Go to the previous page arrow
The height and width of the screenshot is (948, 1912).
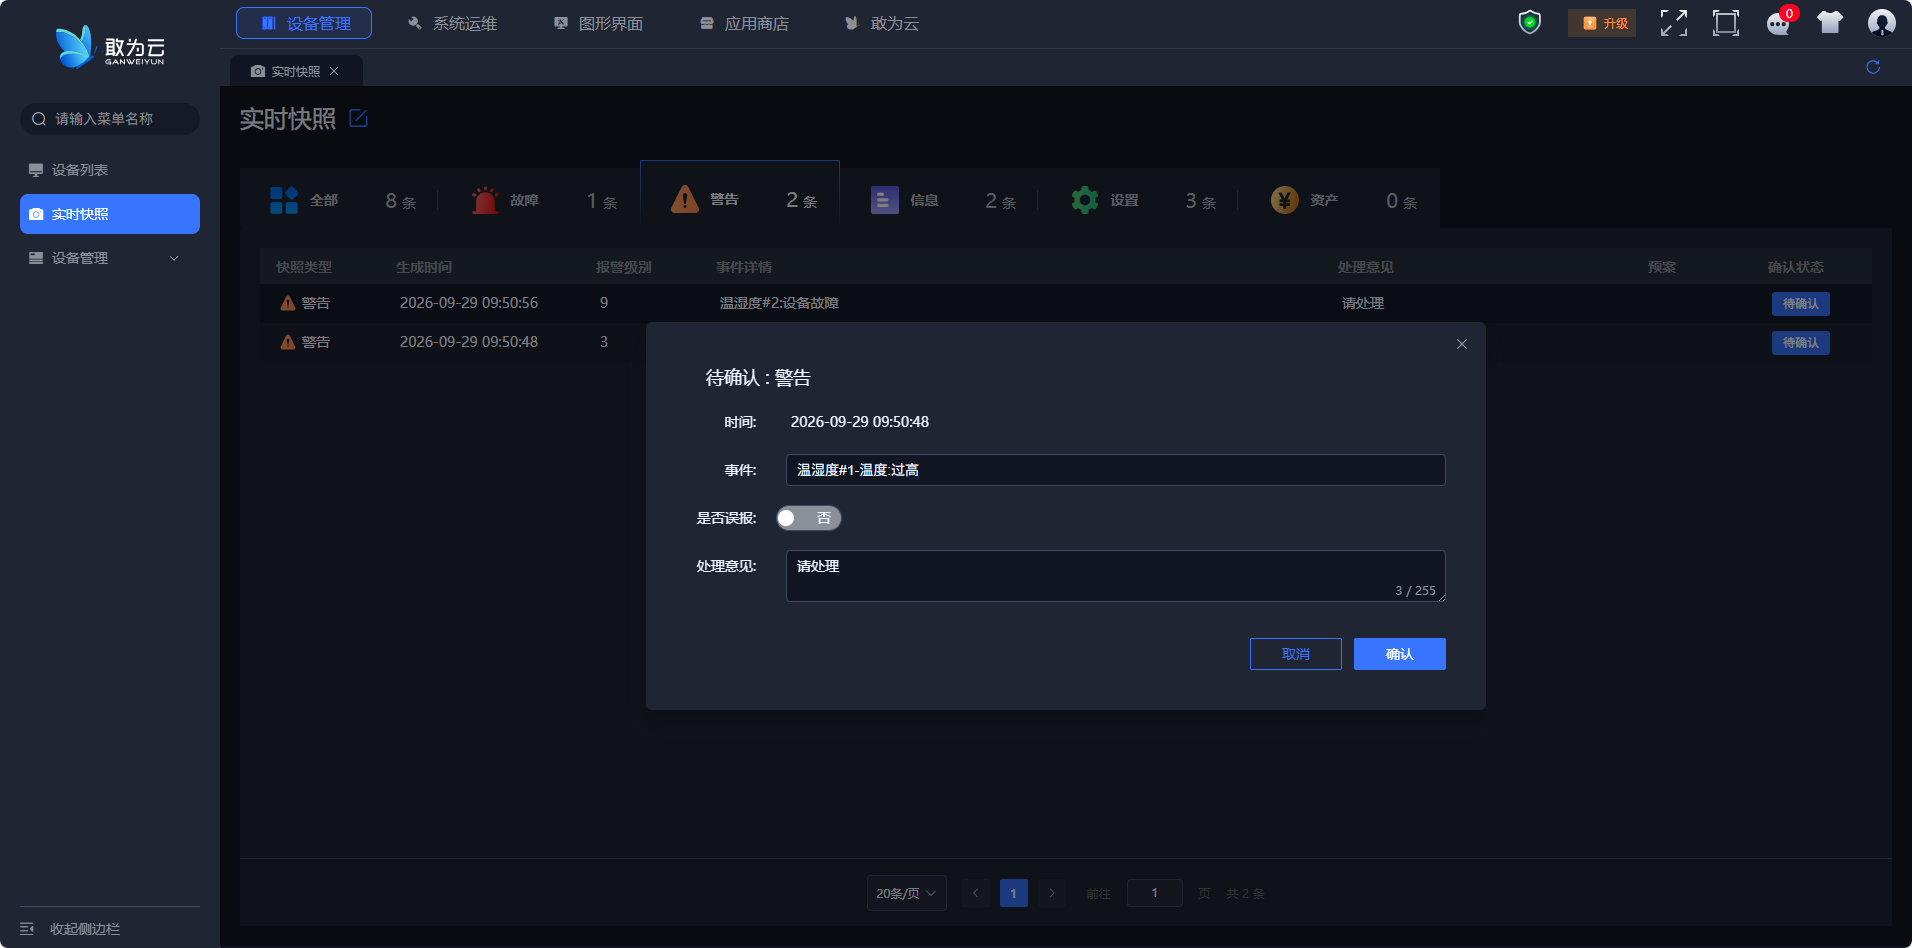[x=976, y=893]
